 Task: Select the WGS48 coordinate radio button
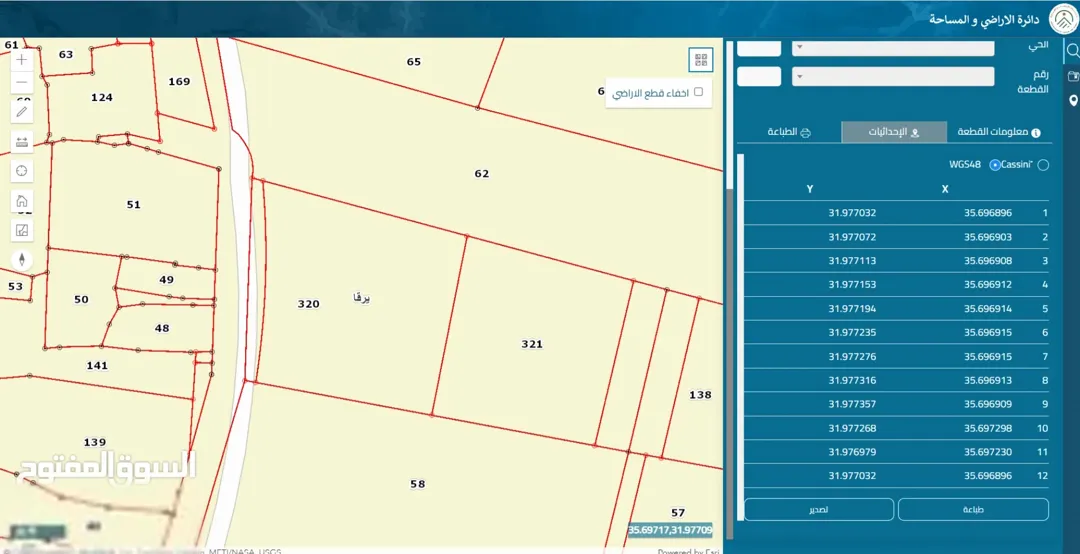click(995, 165)
